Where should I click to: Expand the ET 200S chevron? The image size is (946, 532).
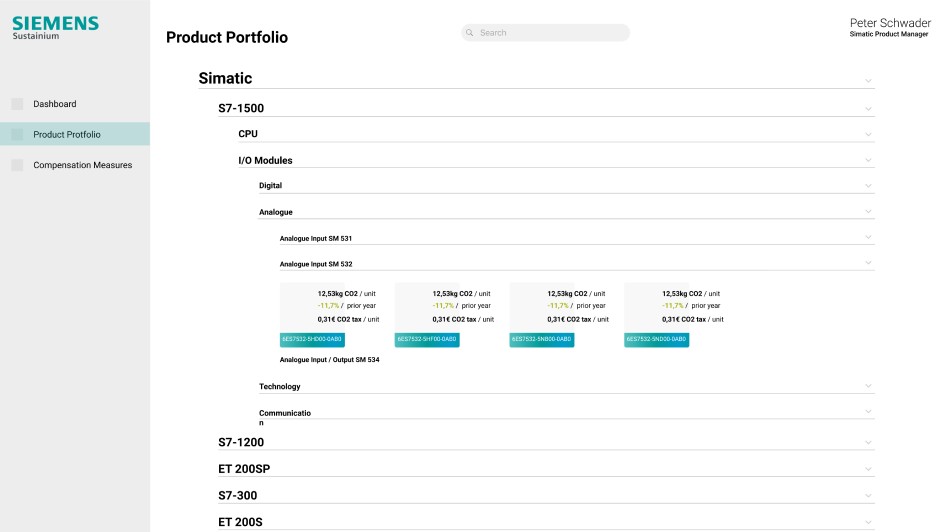pyautogui.click(x=868, y=522)
